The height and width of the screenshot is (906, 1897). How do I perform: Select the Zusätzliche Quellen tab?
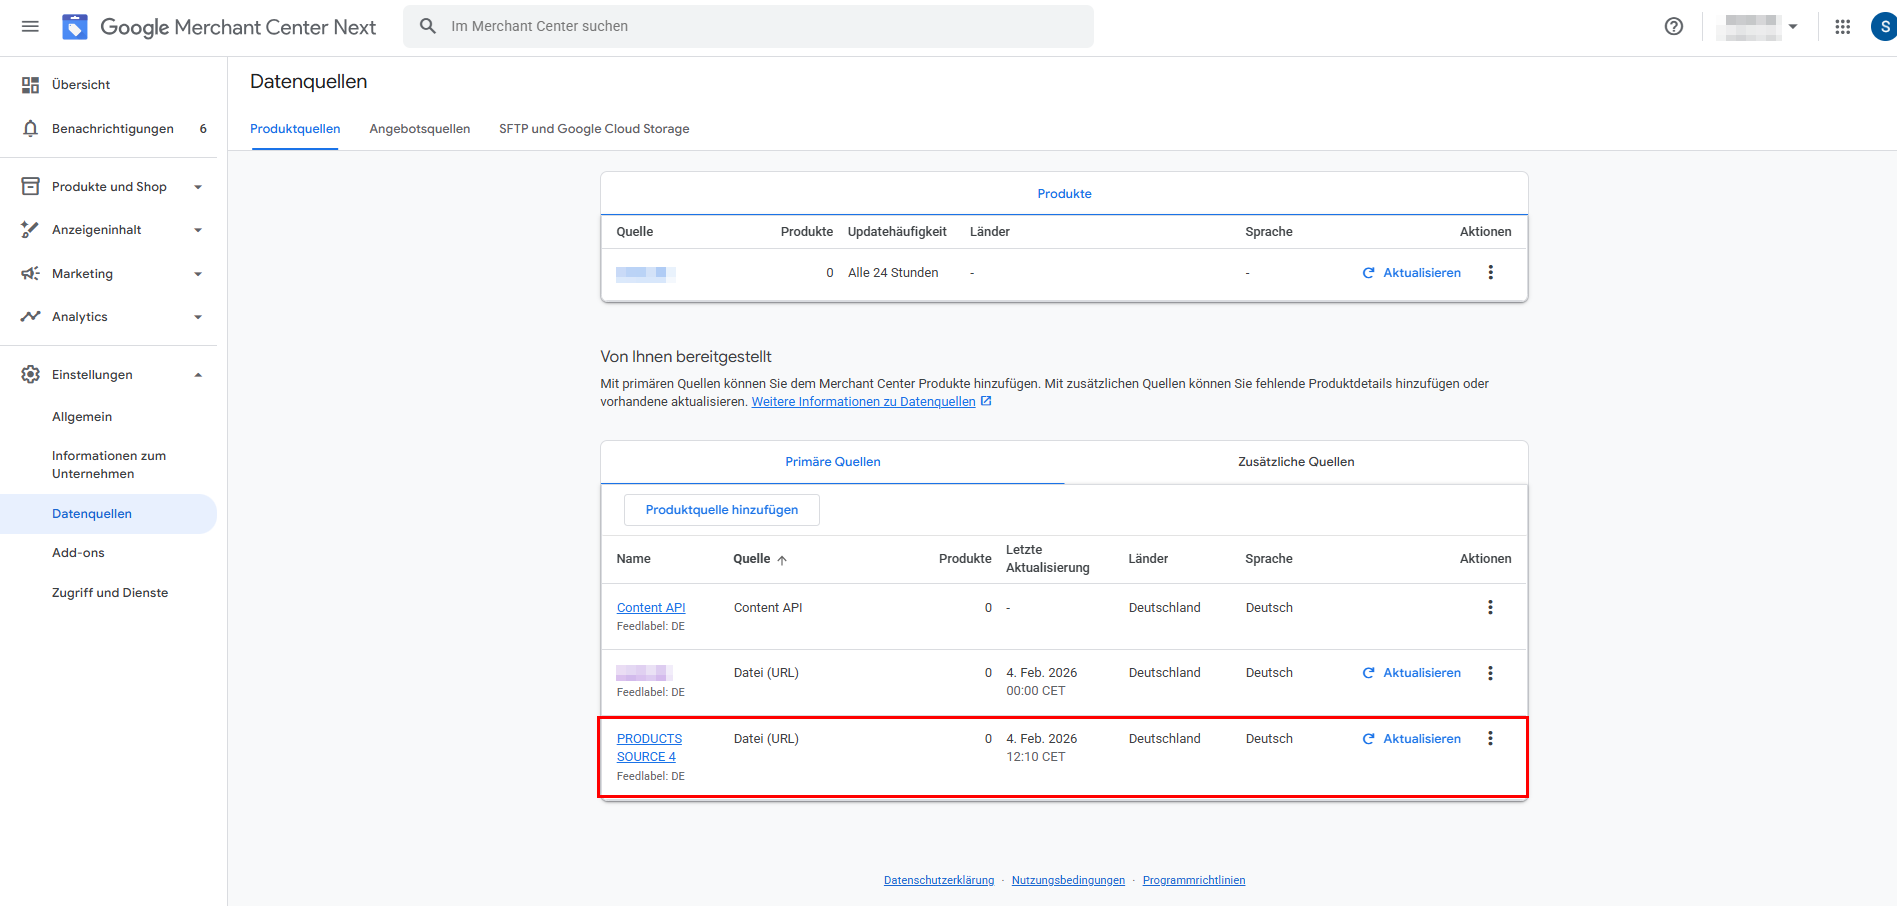click(1296, 462)
